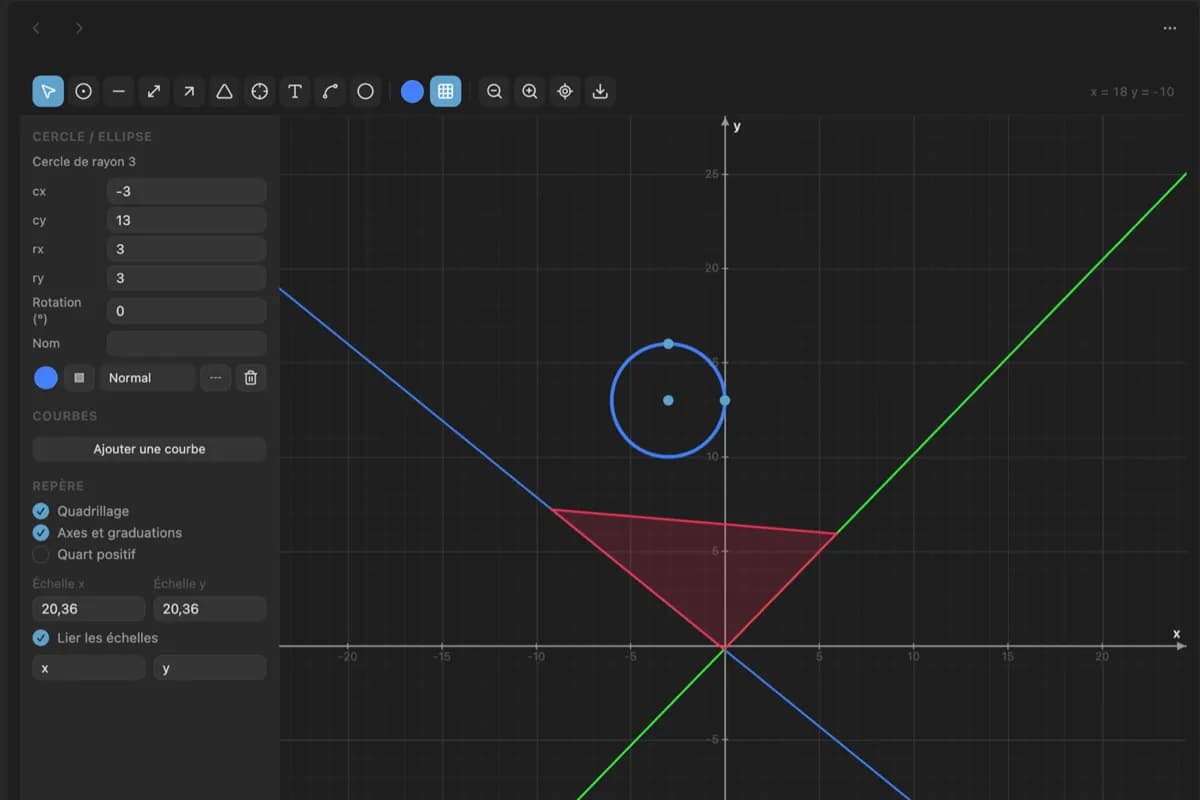1200x800 pixels.
Task: Enable the Quart positif checkbox
Action: coord(41,555)
